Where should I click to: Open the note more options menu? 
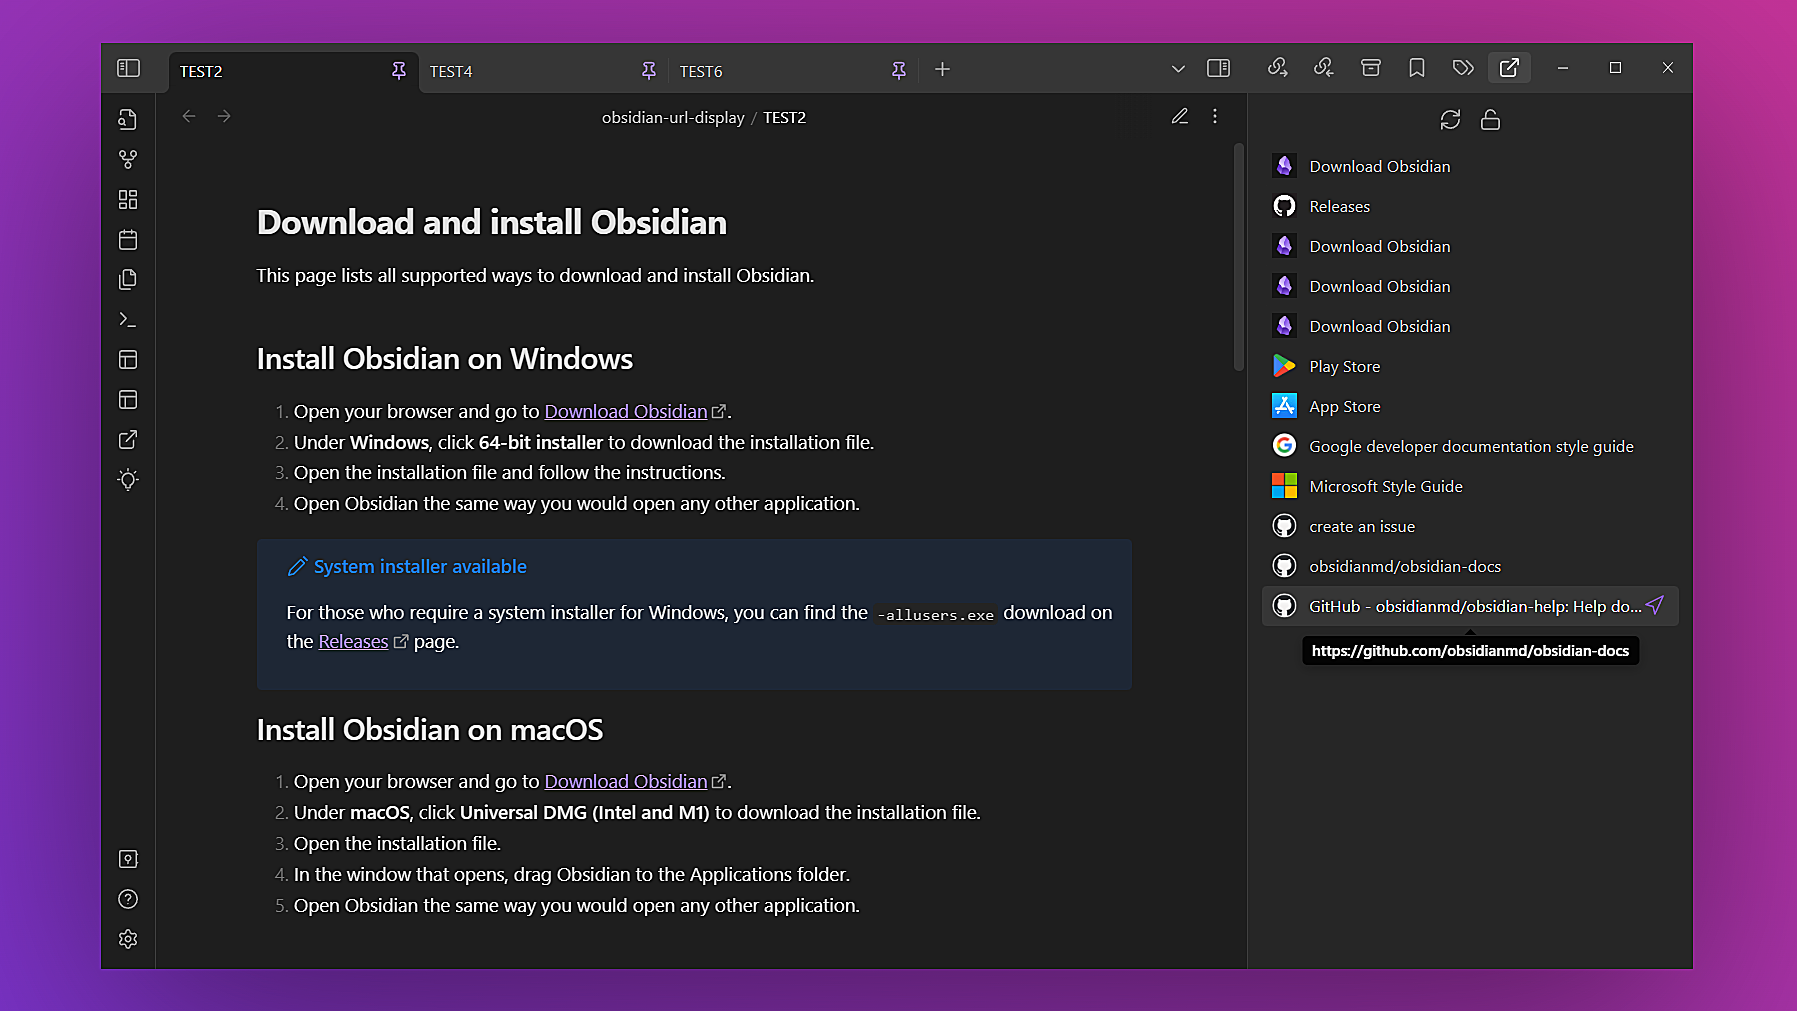point(1215,116)
